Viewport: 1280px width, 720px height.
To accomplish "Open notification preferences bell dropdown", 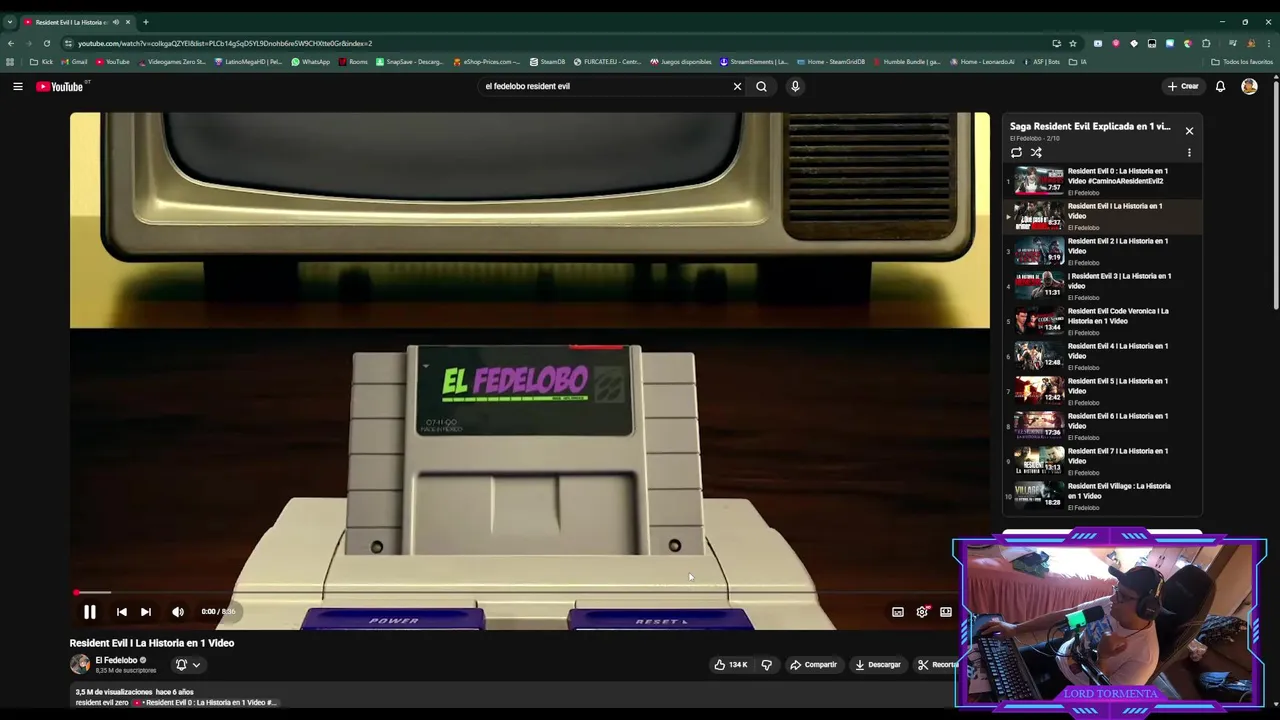I will 187,665.
